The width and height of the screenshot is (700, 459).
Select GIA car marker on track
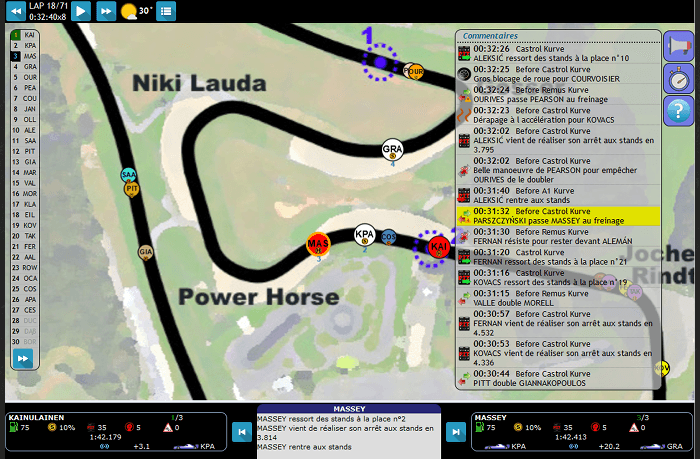click(146, 252)
